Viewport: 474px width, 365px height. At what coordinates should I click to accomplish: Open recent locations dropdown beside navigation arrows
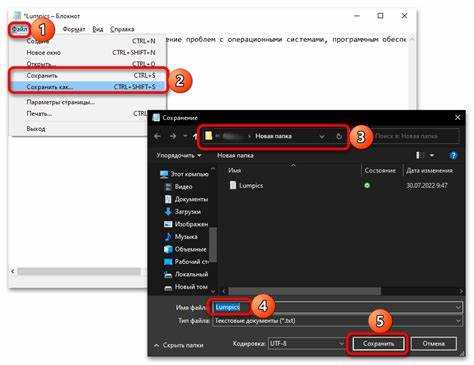tap(185, 136)
